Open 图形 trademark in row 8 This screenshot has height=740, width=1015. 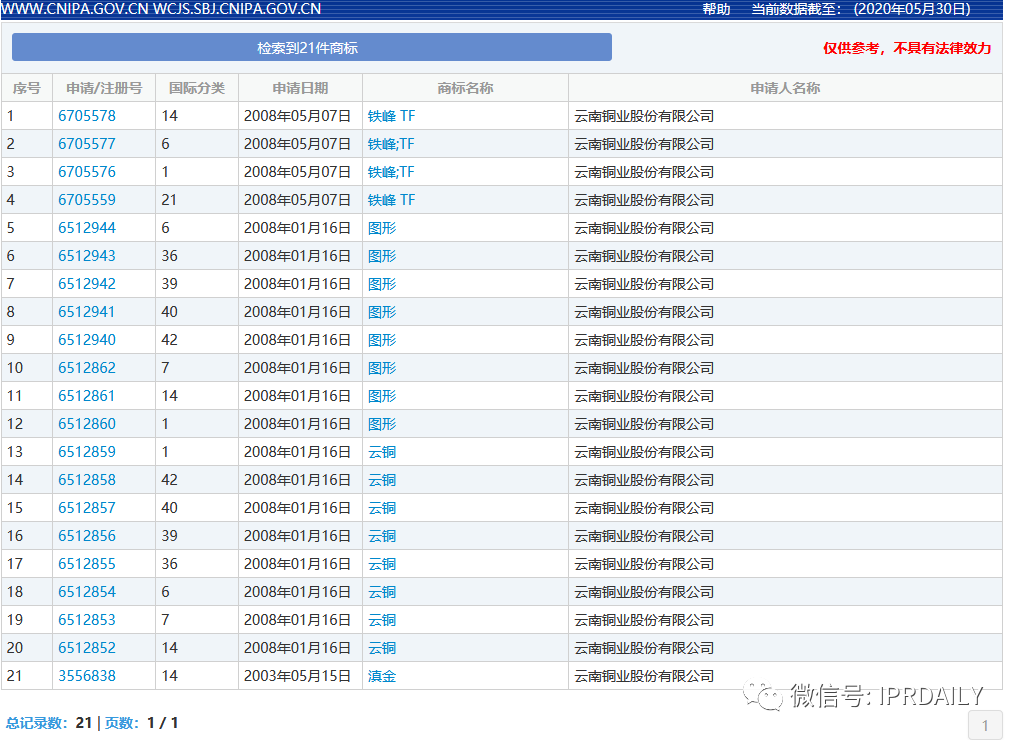382,311
